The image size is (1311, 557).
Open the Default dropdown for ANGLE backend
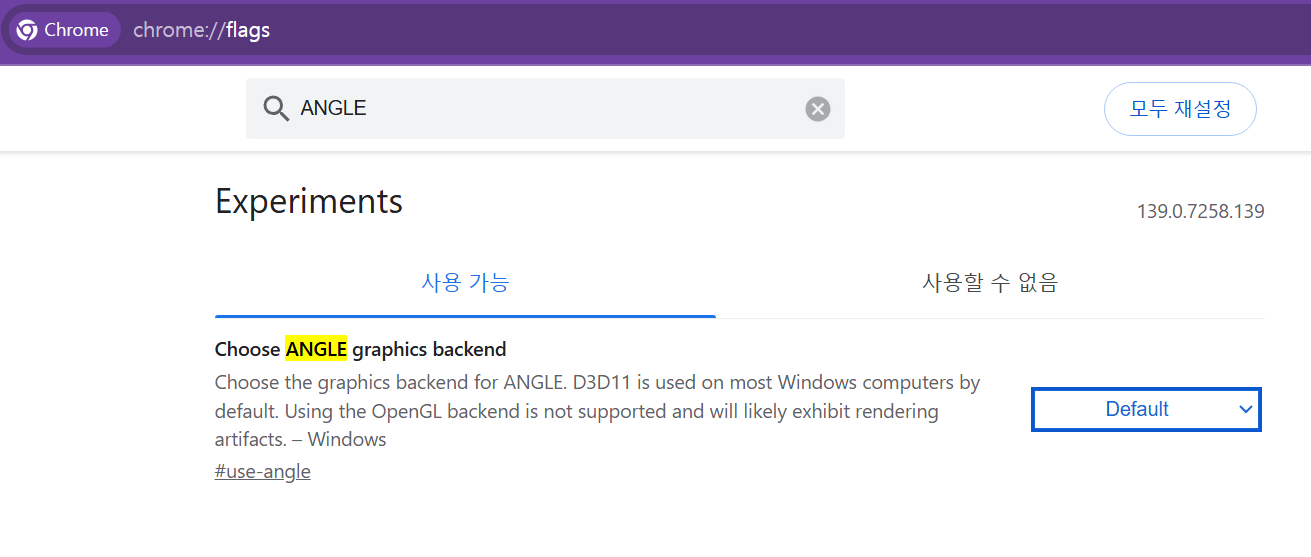pyautogui.click(x=1146, y=409)
